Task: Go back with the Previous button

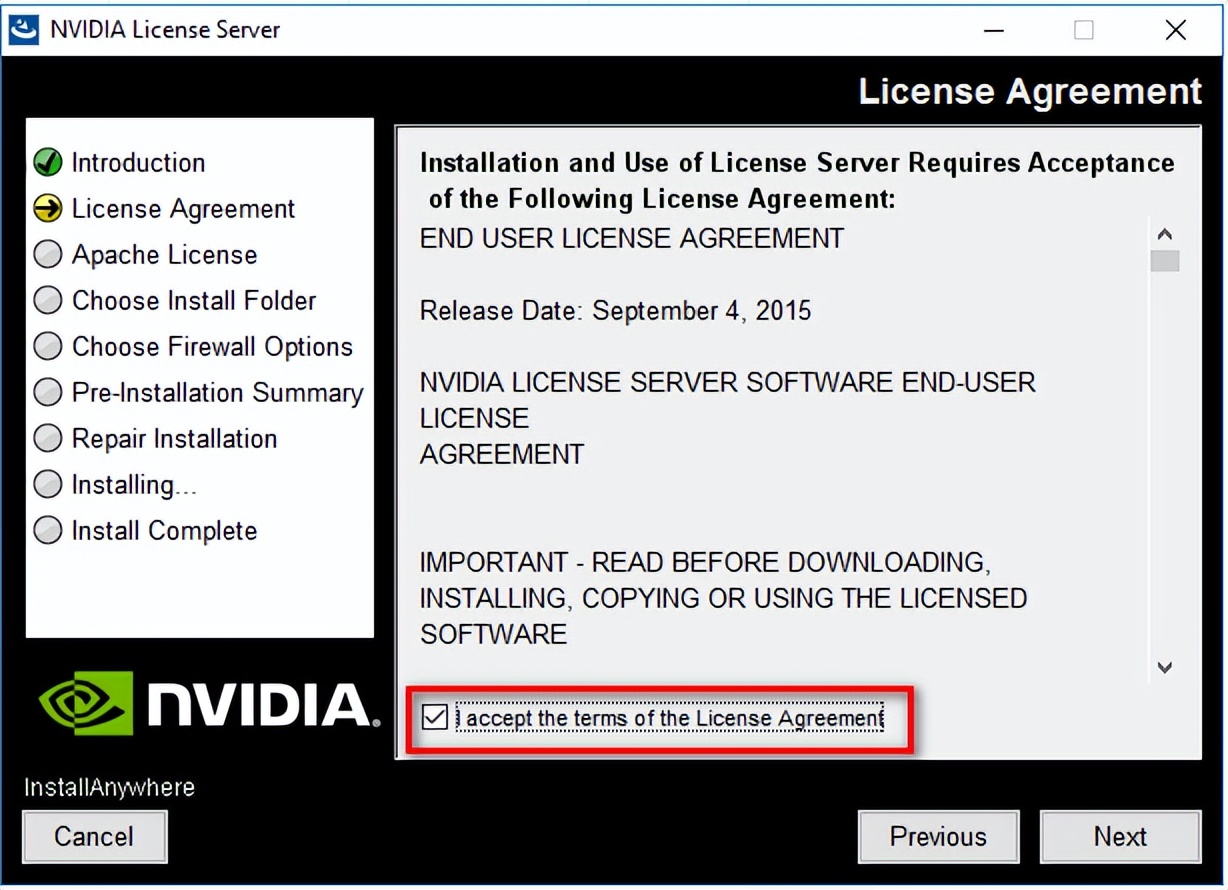Action: [938, 836]
